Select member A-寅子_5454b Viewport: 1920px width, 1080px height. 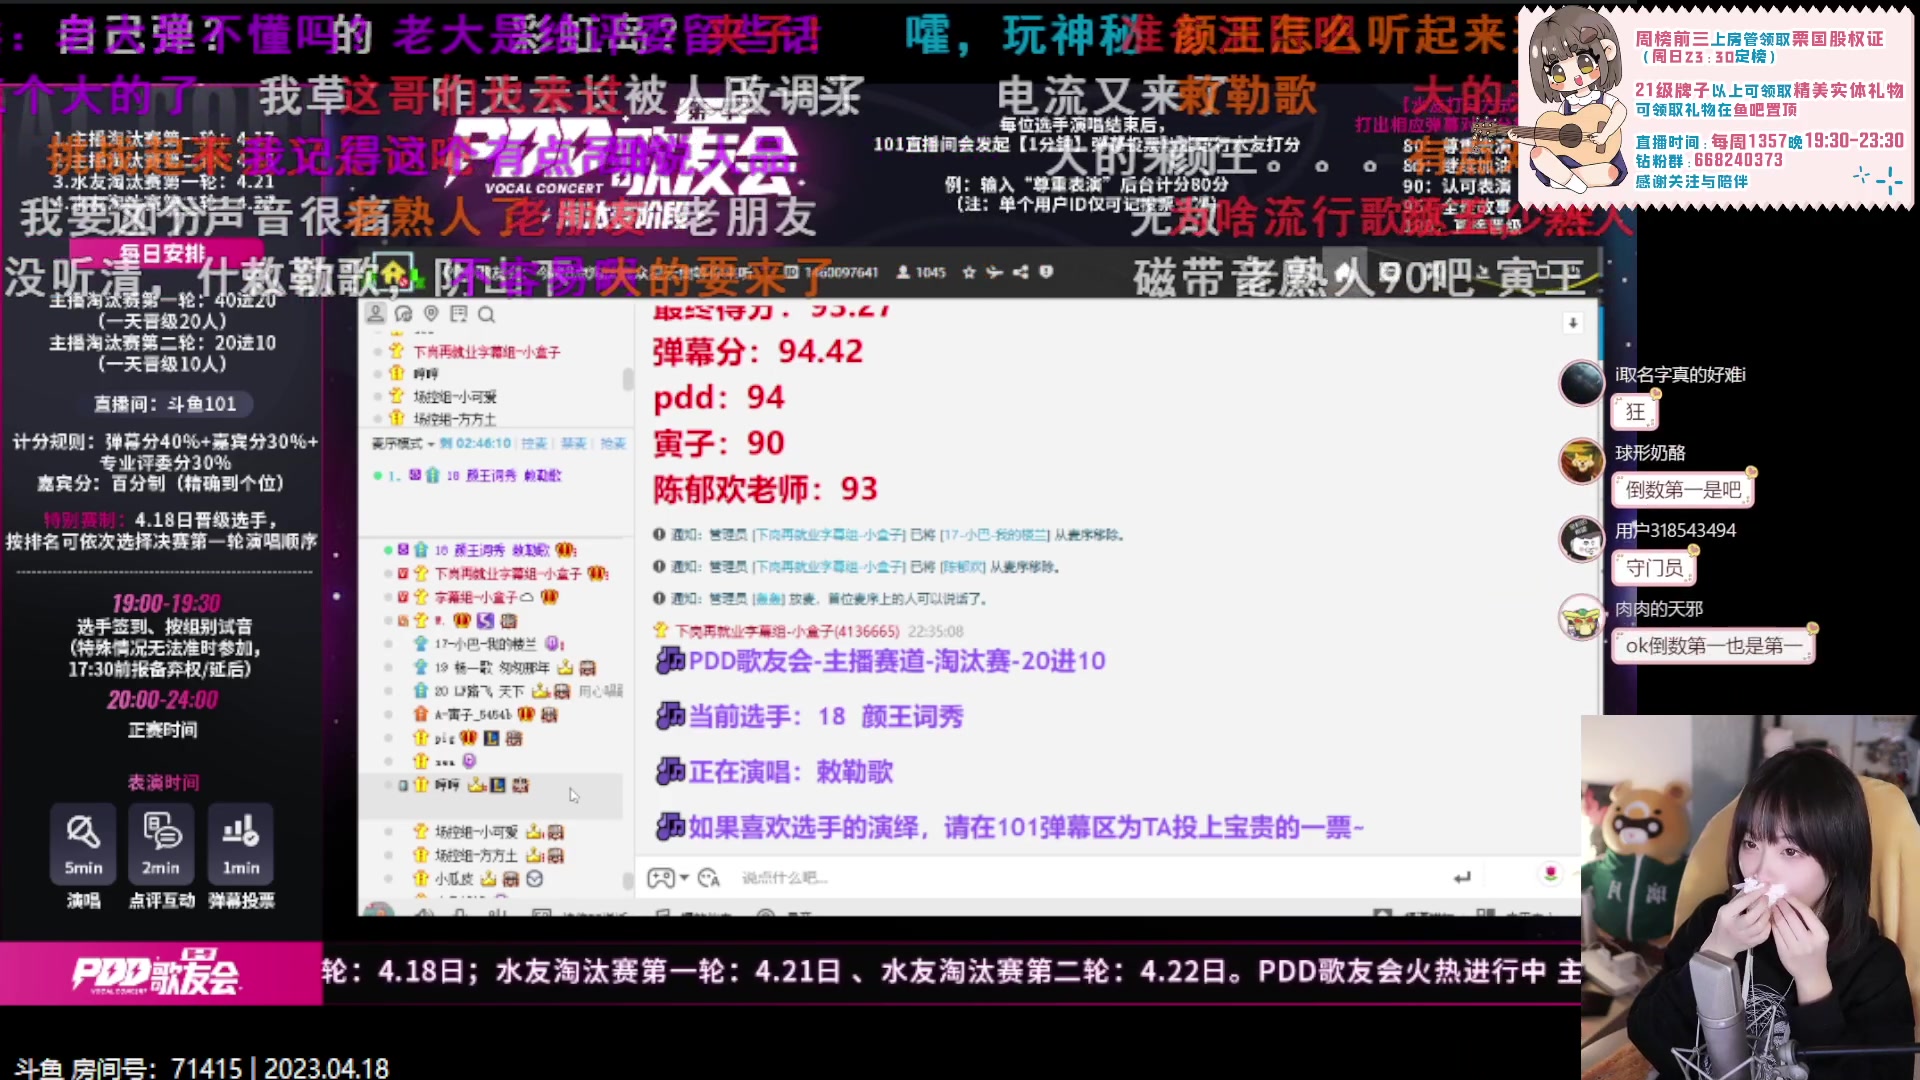[x=473, y=715]
